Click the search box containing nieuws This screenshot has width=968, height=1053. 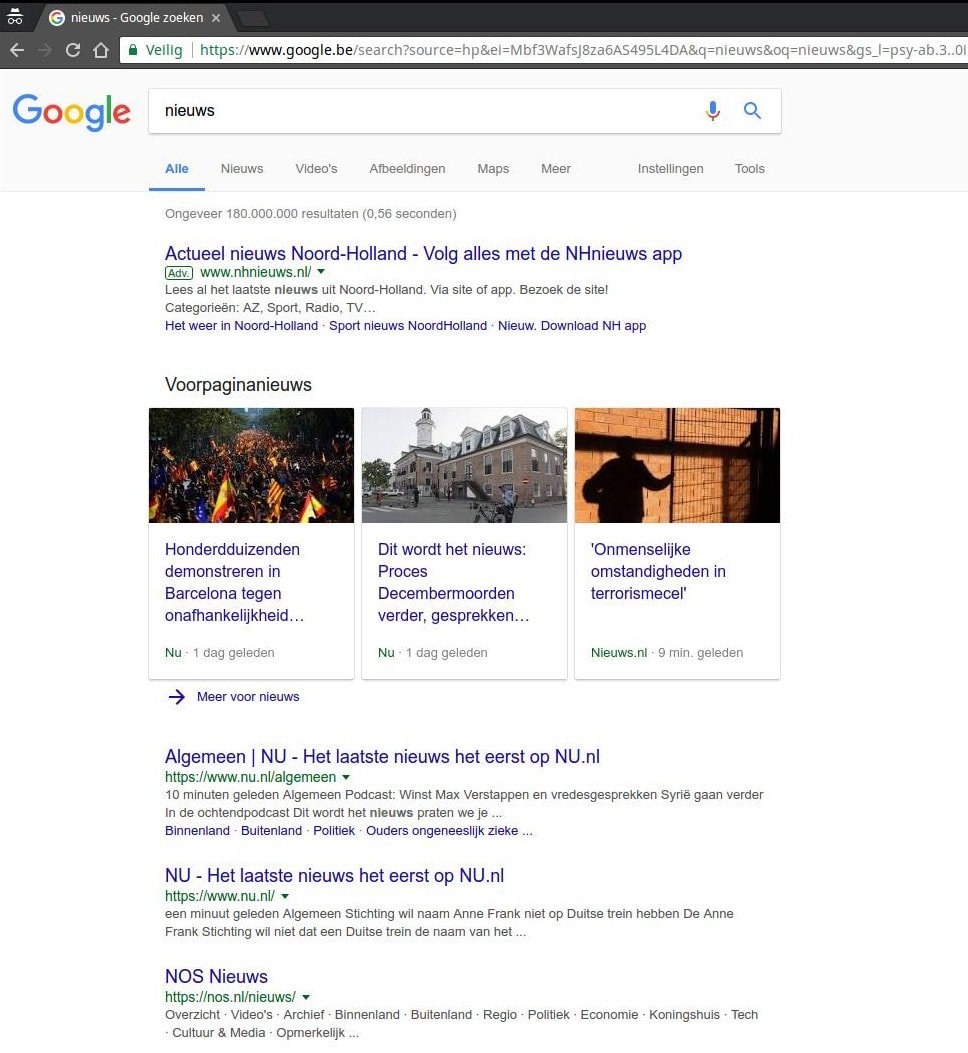pos(420,111)
